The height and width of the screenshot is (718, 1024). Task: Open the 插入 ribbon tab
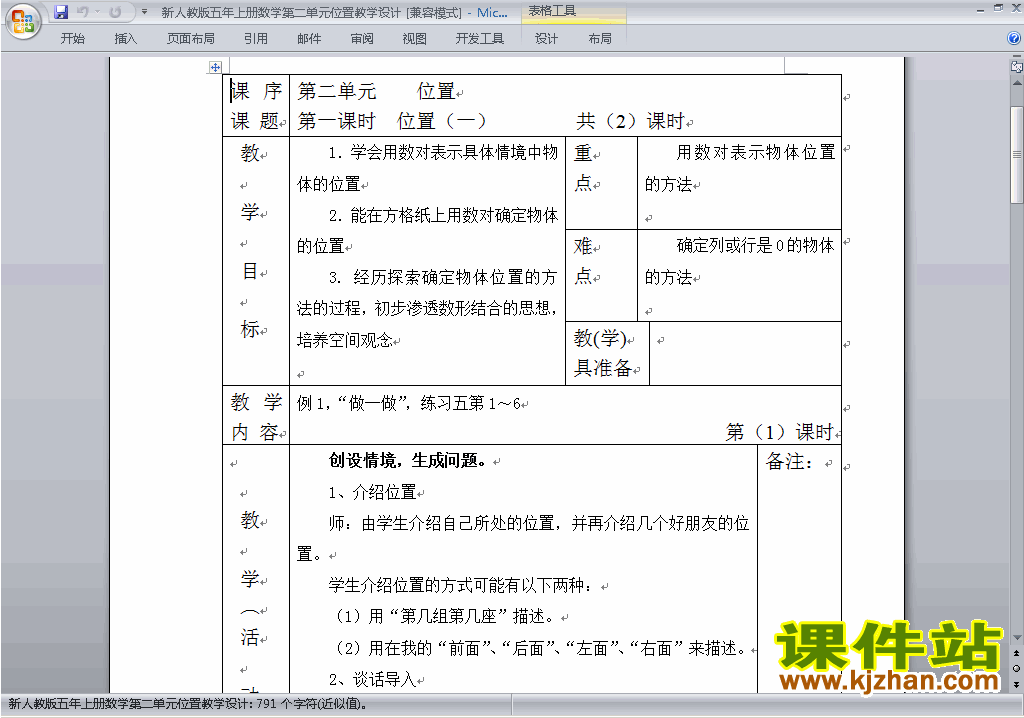pyautogui.click(x=125, y=39)
